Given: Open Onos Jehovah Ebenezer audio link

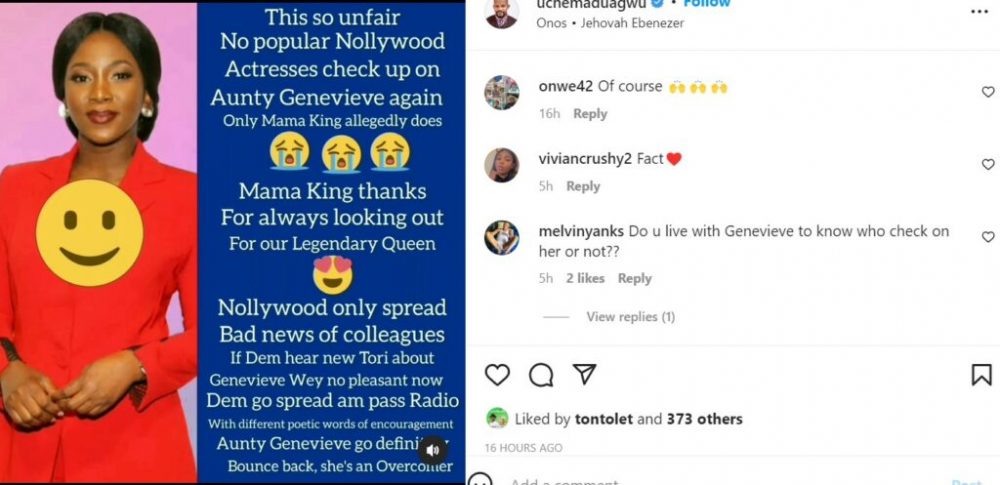Looking at the screenshot, I should [x=610, y=23].
